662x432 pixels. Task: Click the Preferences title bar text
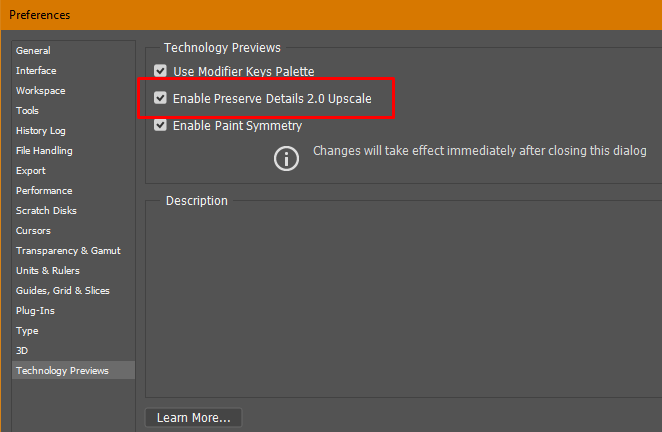point(40,15)
